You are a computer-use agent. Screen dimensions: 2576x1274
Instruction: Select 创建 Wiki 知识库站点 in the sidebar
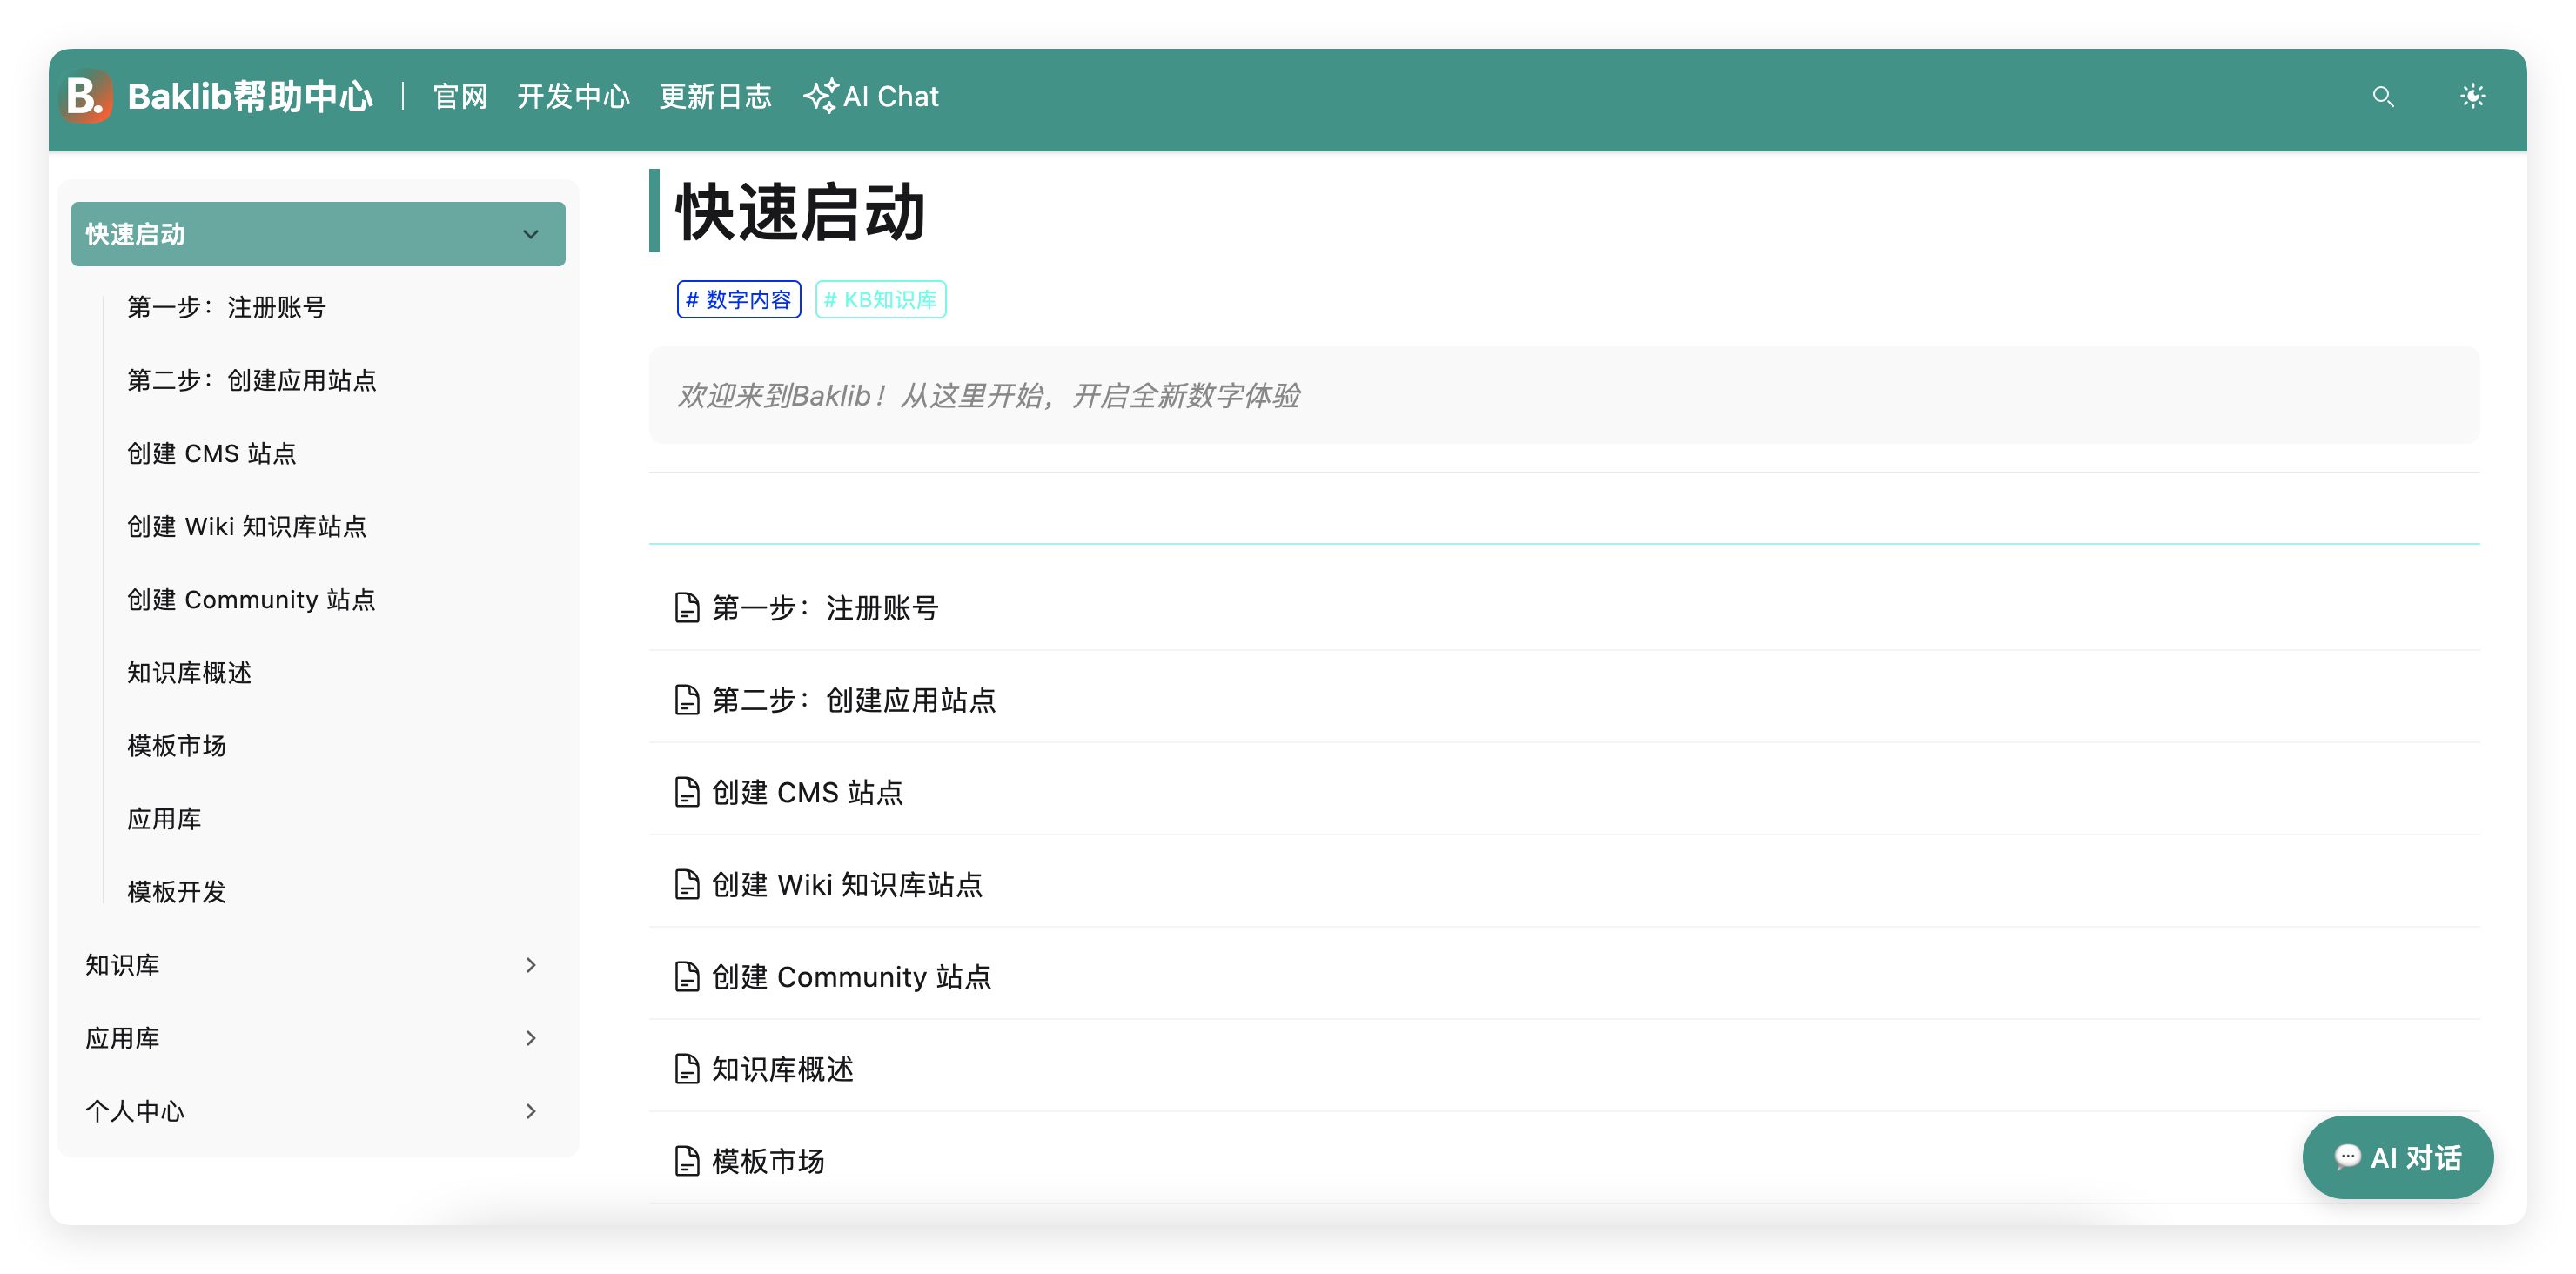[247, 526]
